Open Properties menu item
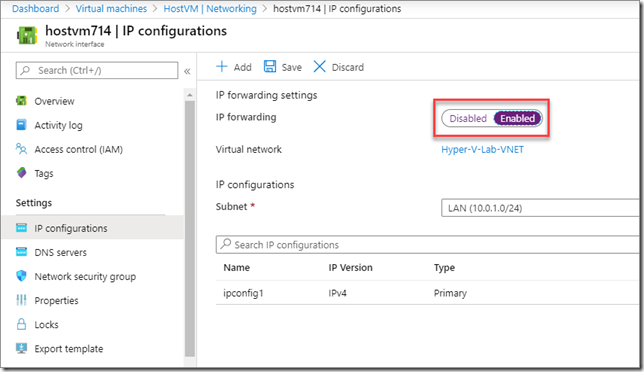This screenshot has width=644, height=372. (56, 301)
